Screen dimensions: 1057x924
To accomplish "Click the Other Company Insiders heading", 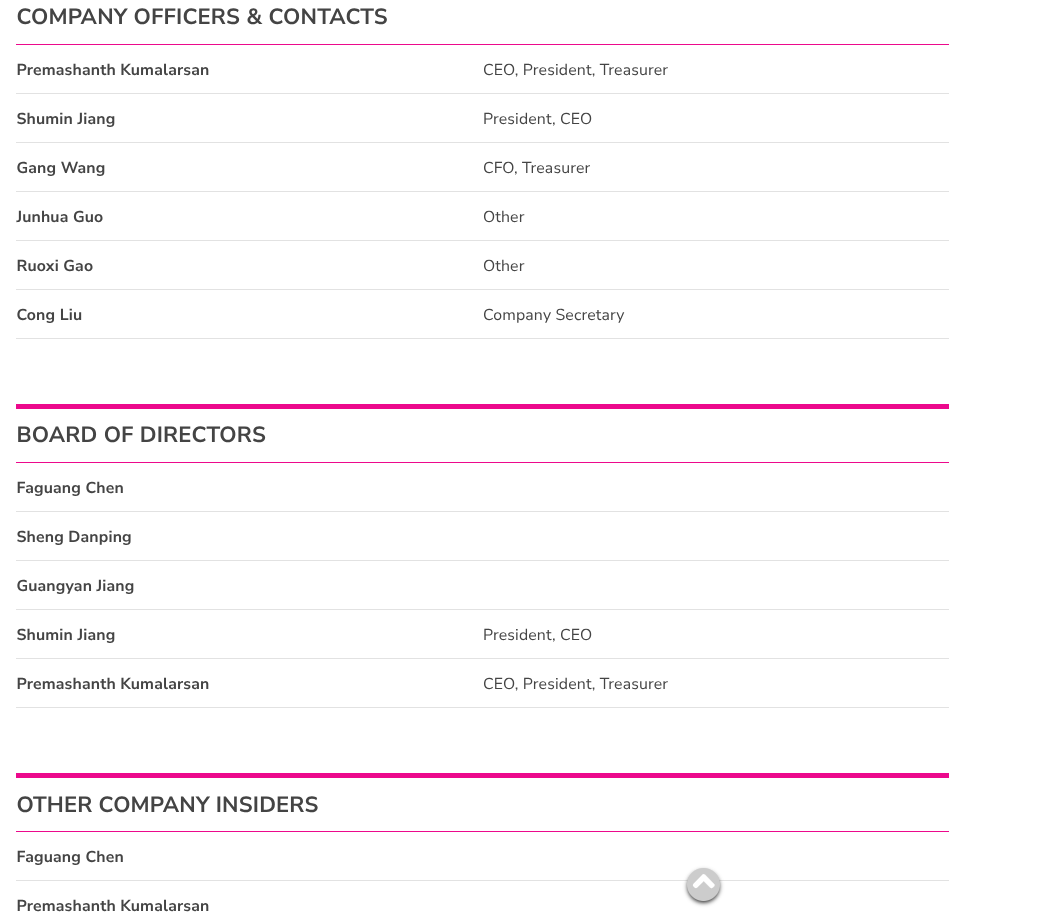I will click(x=167, y=805).
